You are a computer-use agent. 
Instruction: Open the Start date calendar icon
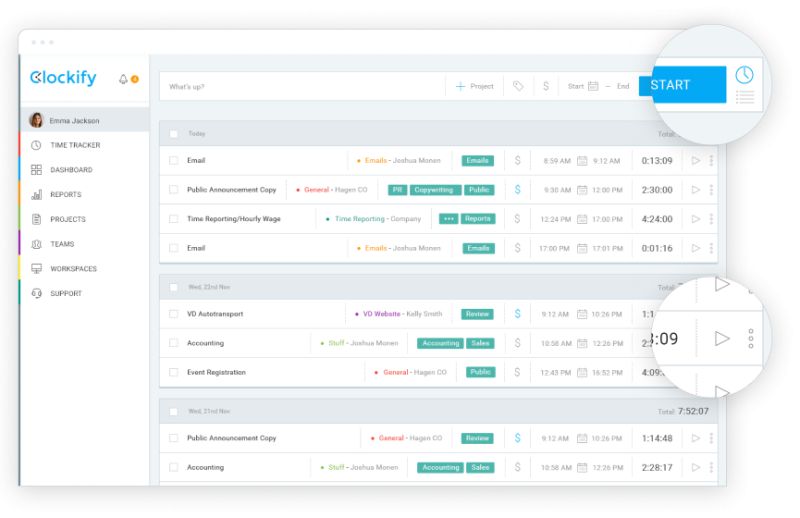click(593, 86)
